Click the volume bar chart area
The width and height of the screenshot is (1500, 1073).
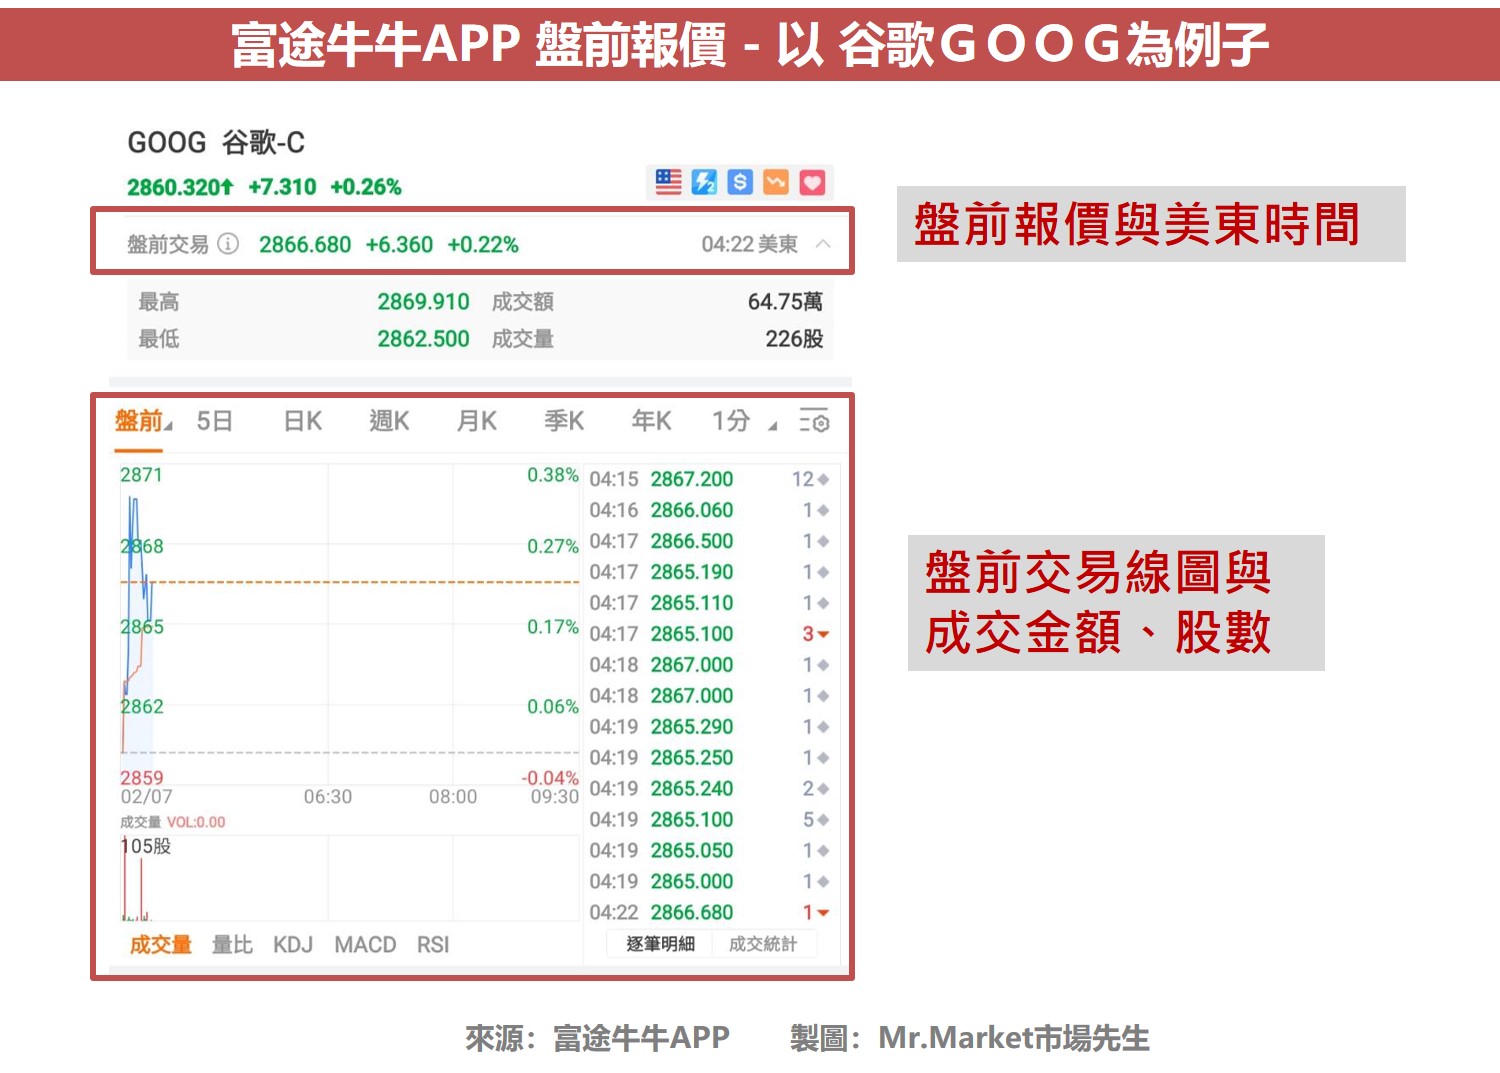[x=350, y=878]
